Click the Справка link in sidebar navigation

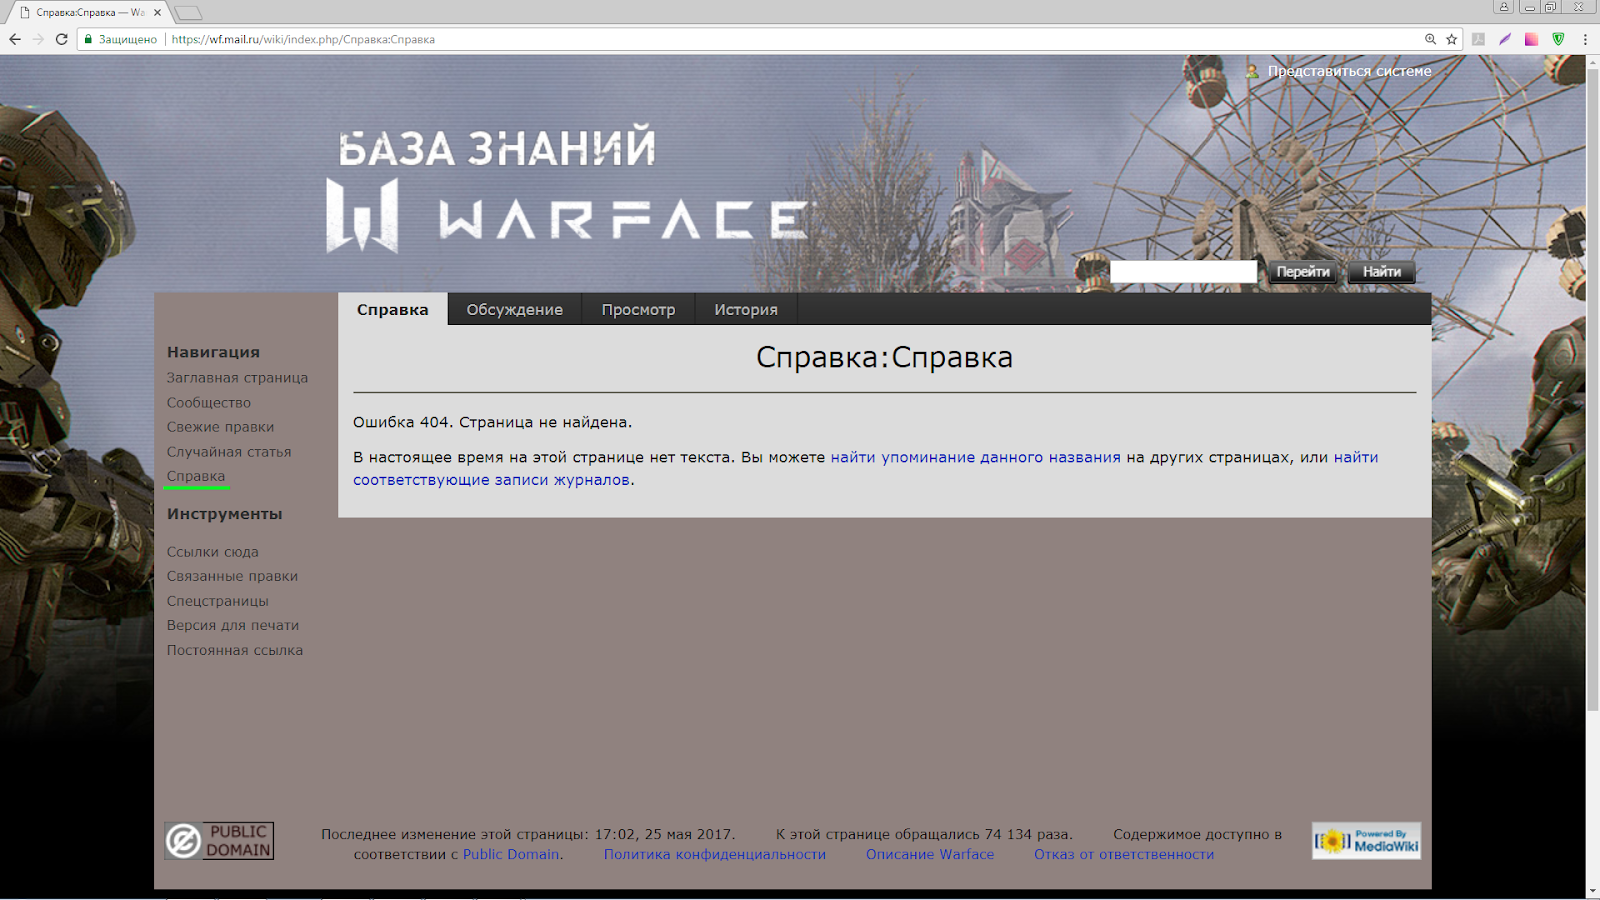(196, 476)
